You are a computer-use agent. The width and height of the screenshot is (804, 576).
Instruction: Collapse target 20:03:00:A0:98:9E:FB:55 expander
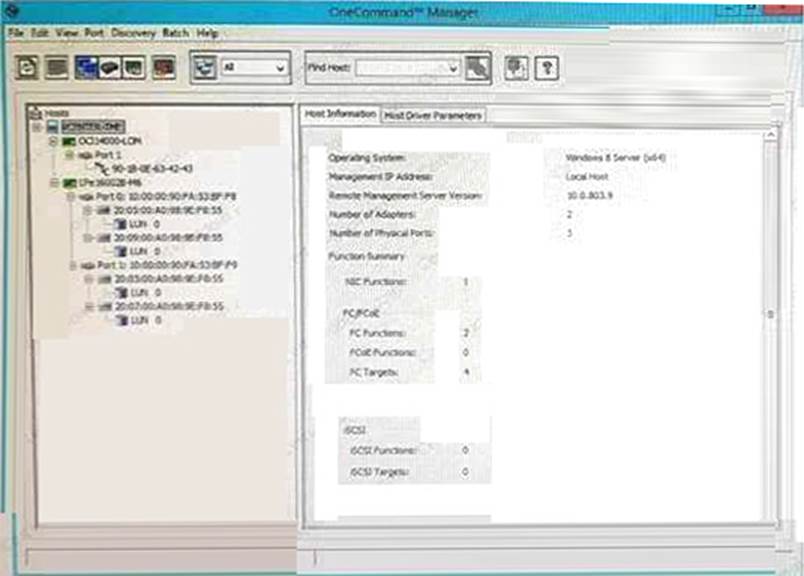89,279
